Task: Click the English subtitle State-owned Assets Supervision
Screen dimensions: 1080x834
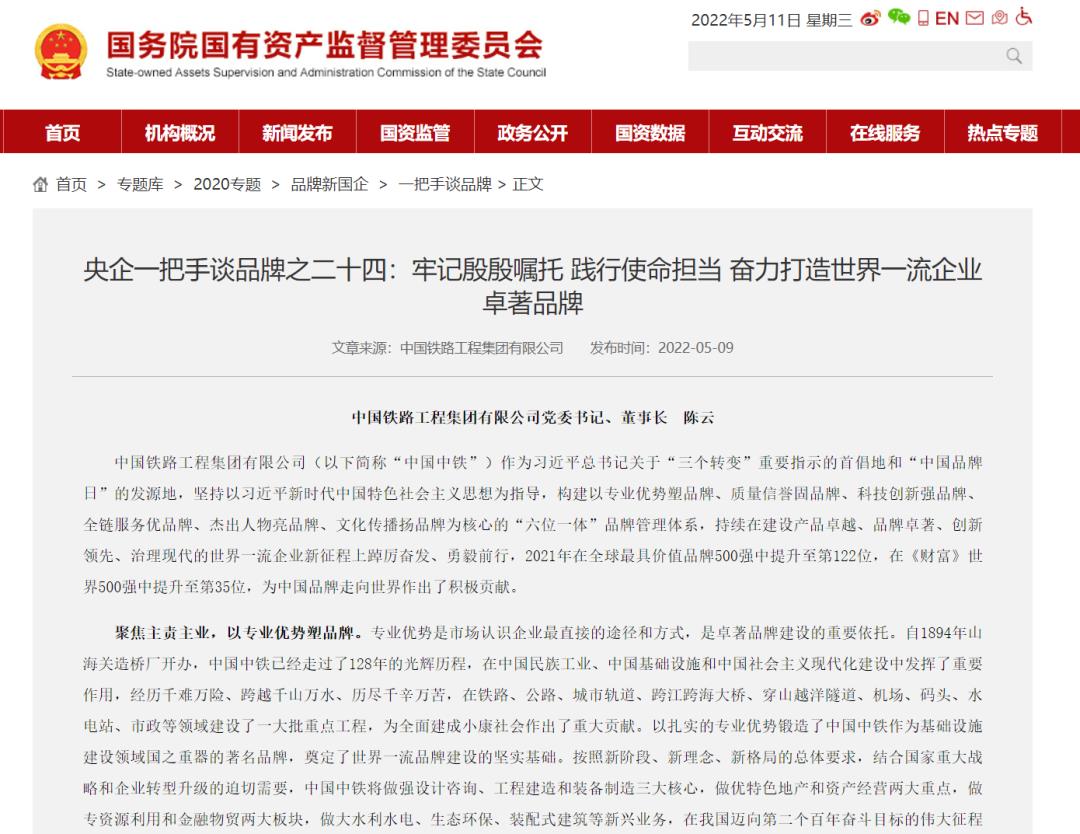Action: [326, 72]
